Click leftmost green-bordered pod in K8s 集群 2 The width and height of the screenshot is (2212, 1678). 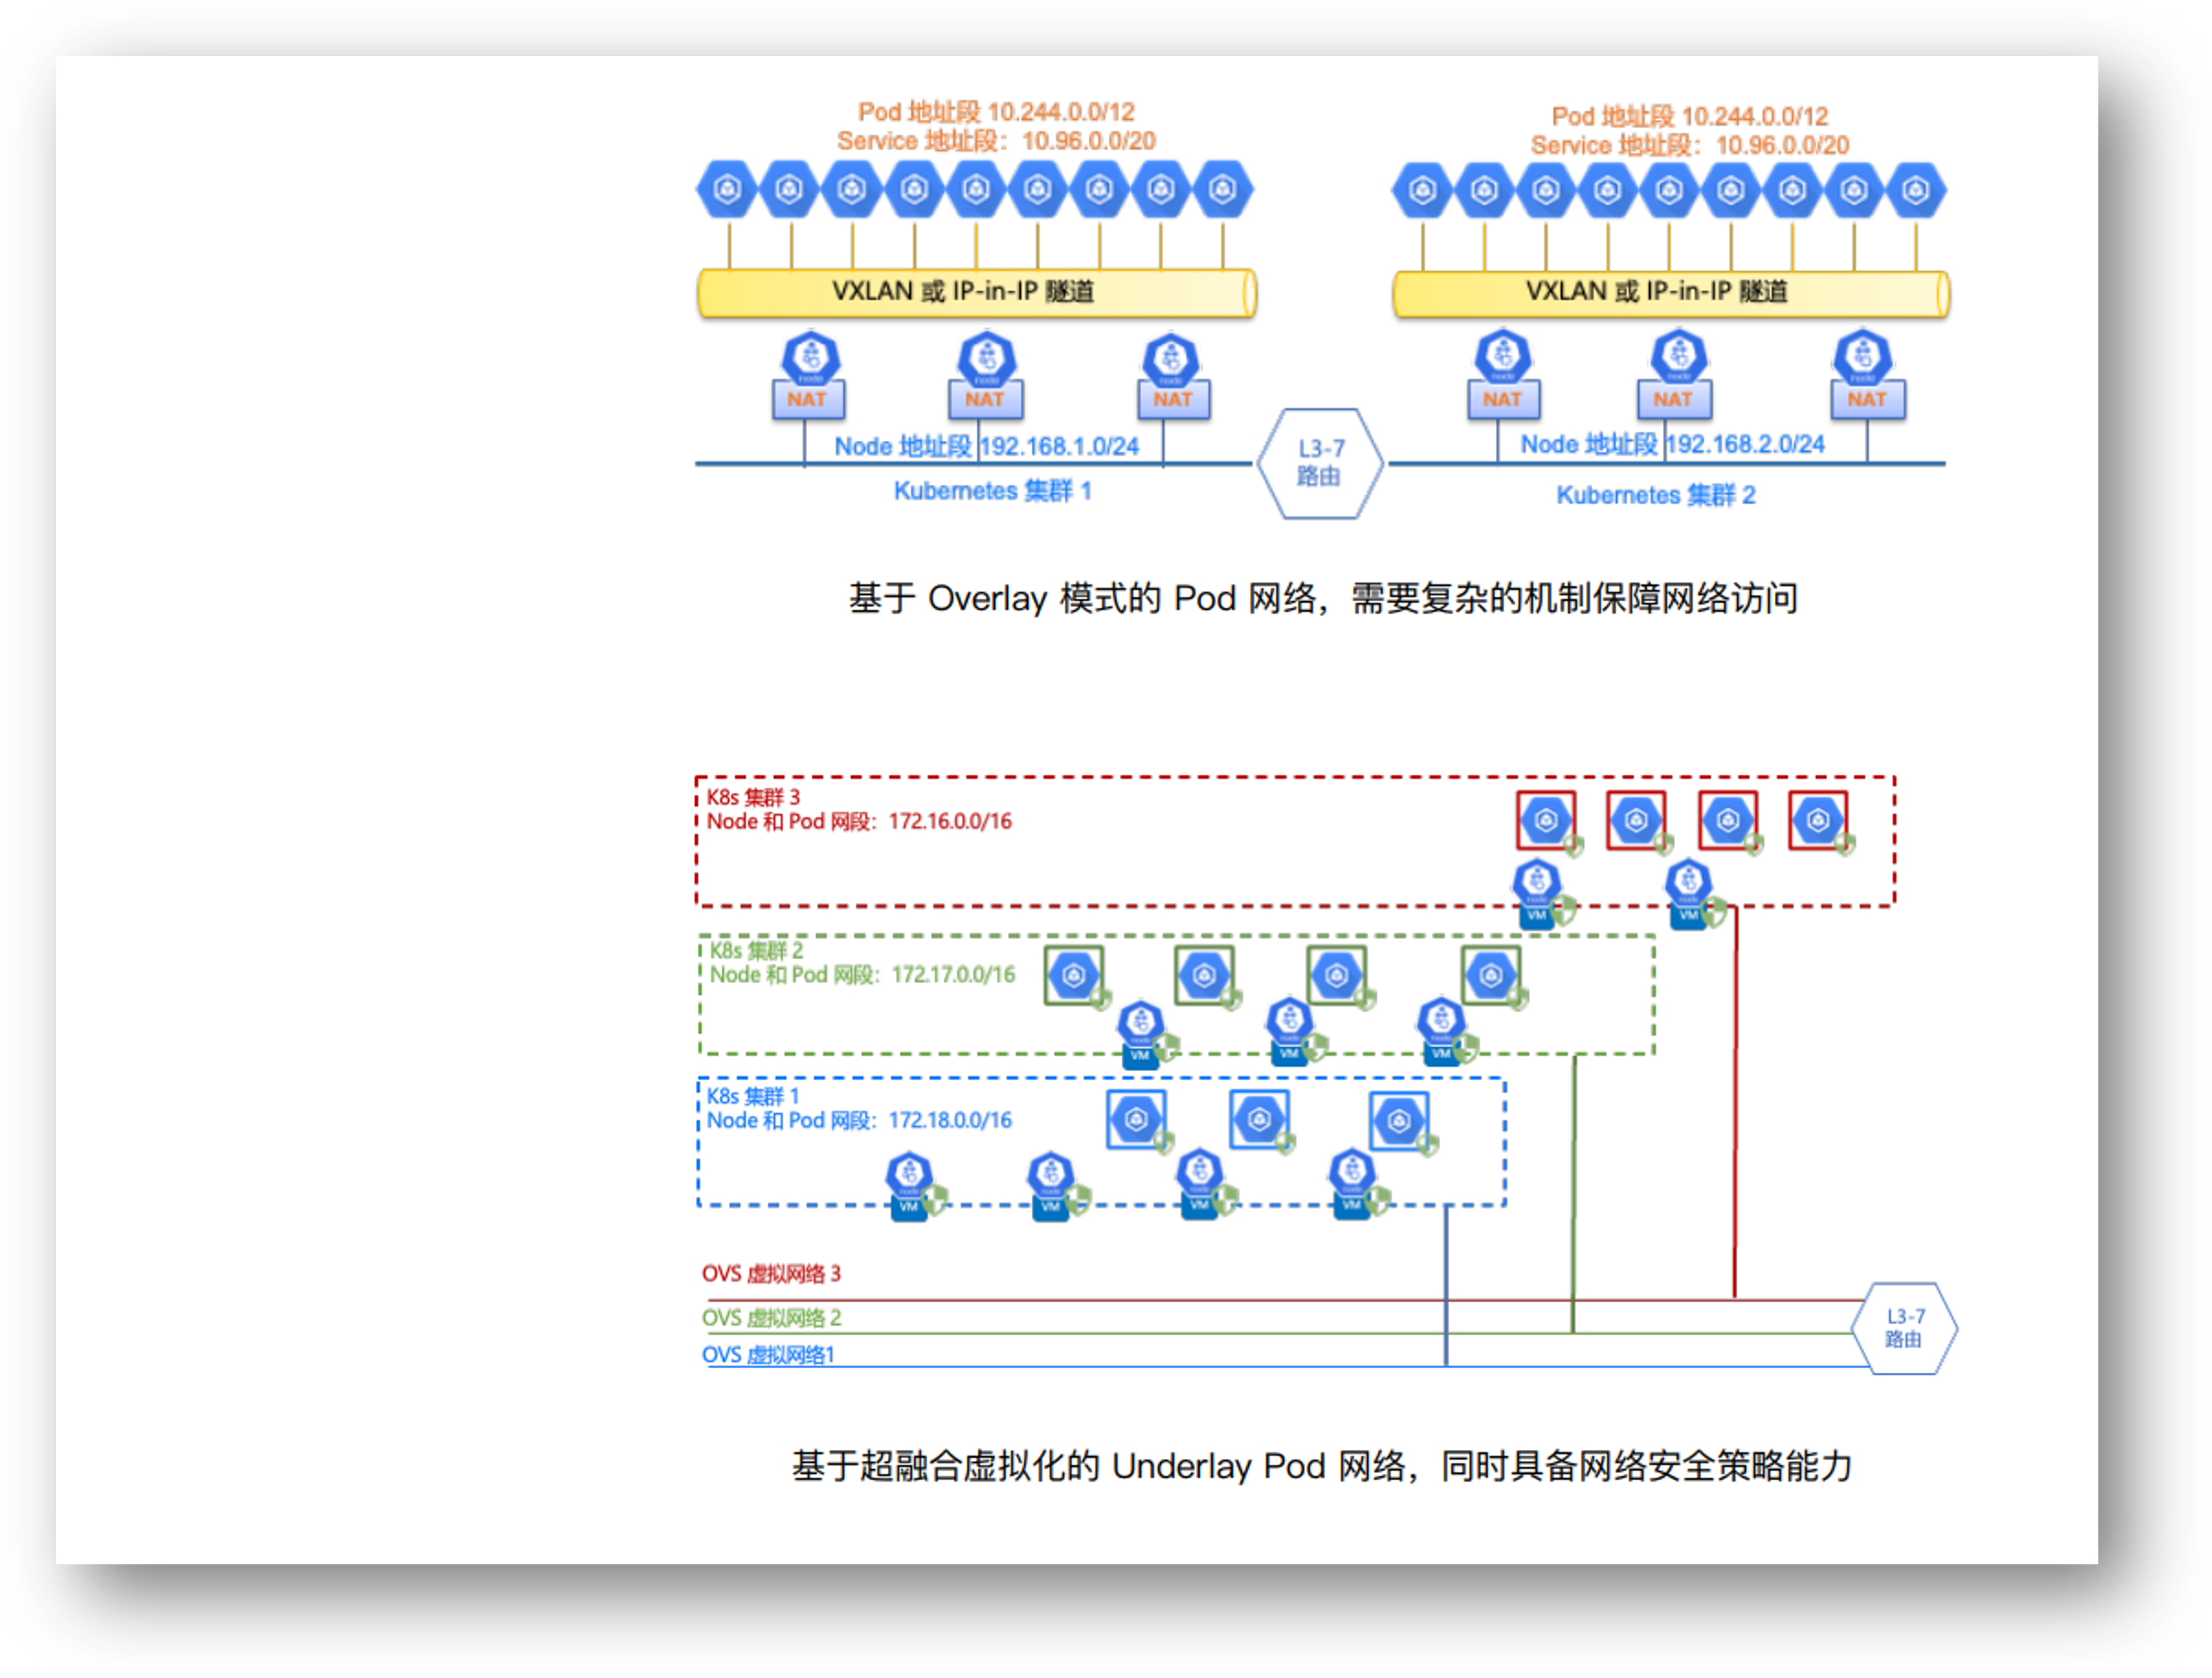pos(1074,975)
